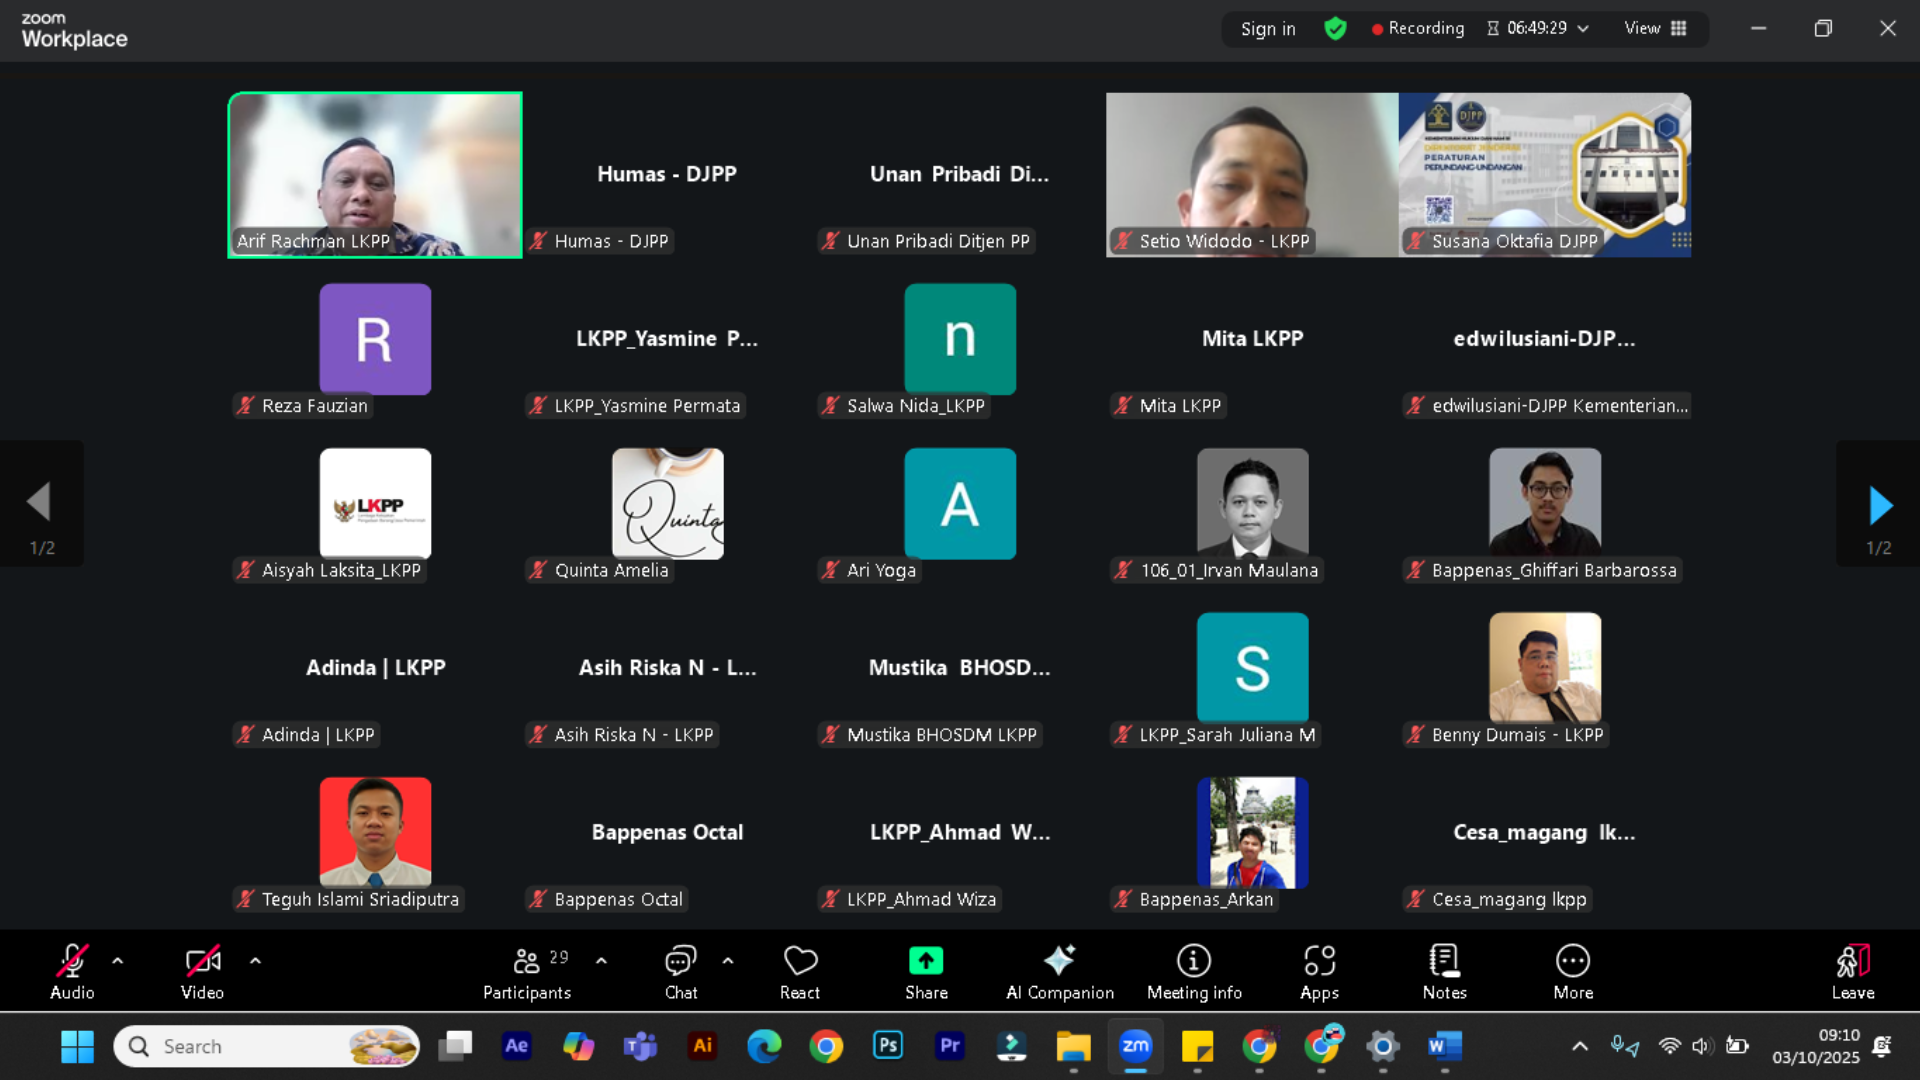
Task: Unmute the Audio microphone
Action: (x=72, y=972)
